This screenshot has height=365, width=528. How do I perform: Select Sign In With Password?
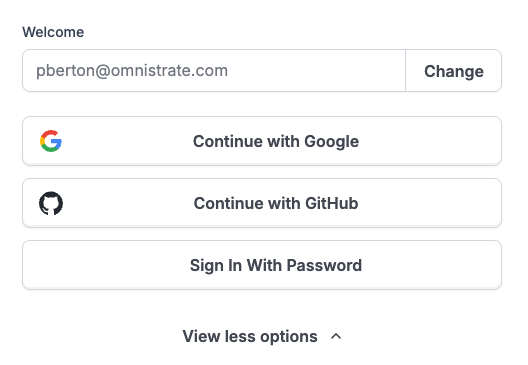[262, 265]
